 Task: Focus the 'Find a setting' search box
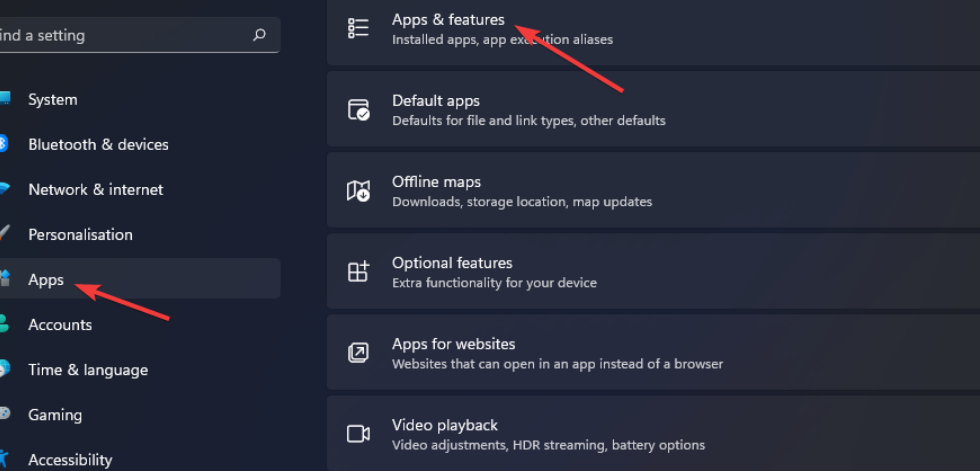pyautogui.click(x=120, y=35)
